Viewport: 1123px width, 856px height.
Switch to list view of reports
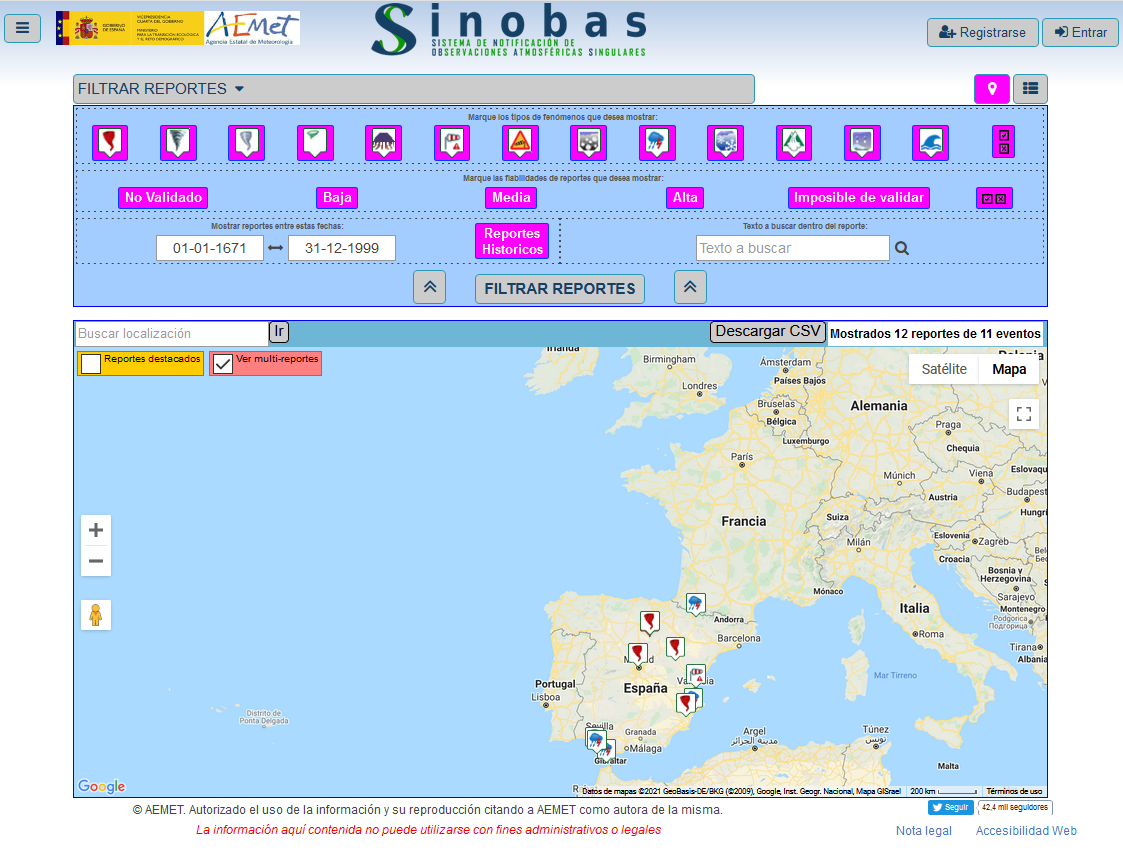click(1030, 89)
